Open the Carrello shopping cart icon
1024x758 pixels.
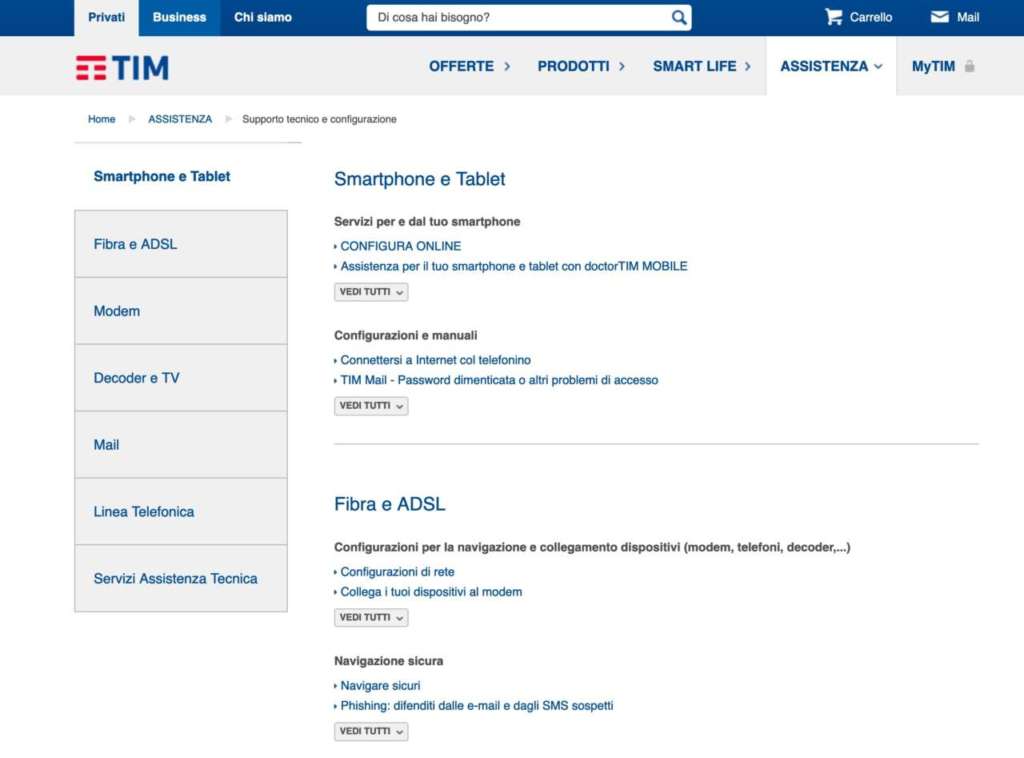(x=834, y=17)
